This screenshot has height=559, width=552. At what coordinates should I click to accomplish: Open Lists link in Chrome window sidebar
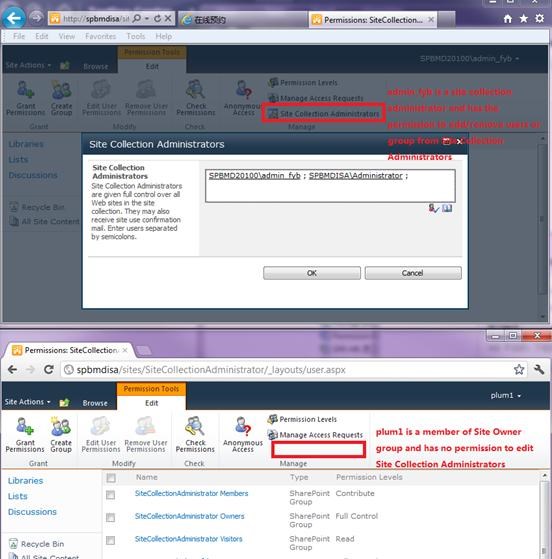click(17, 496)
